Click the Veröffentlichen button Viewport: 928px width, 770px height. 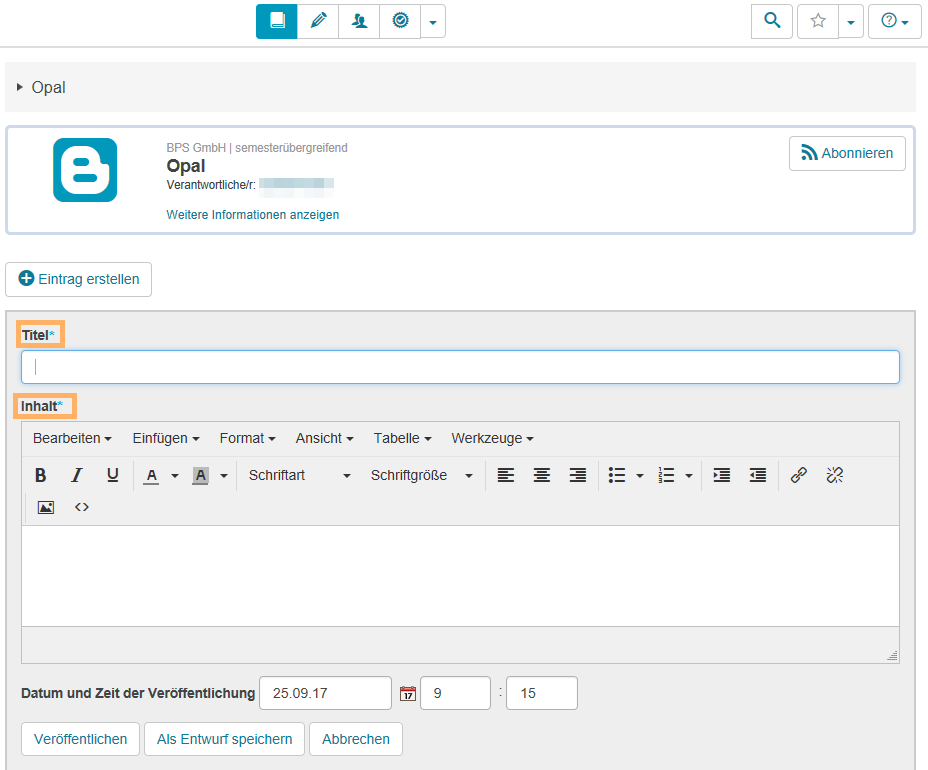[81, 739]
